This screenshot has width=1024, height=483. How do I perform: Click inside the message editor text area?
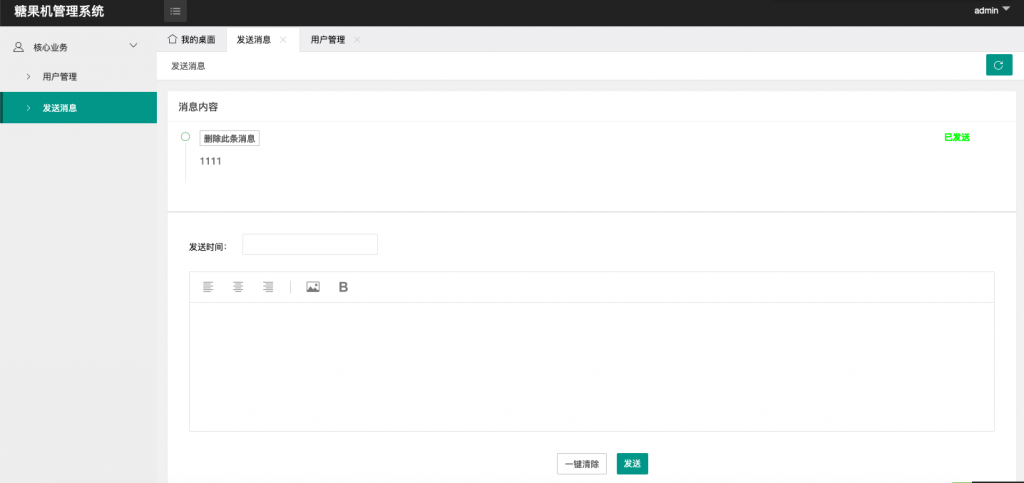[592, 366]
